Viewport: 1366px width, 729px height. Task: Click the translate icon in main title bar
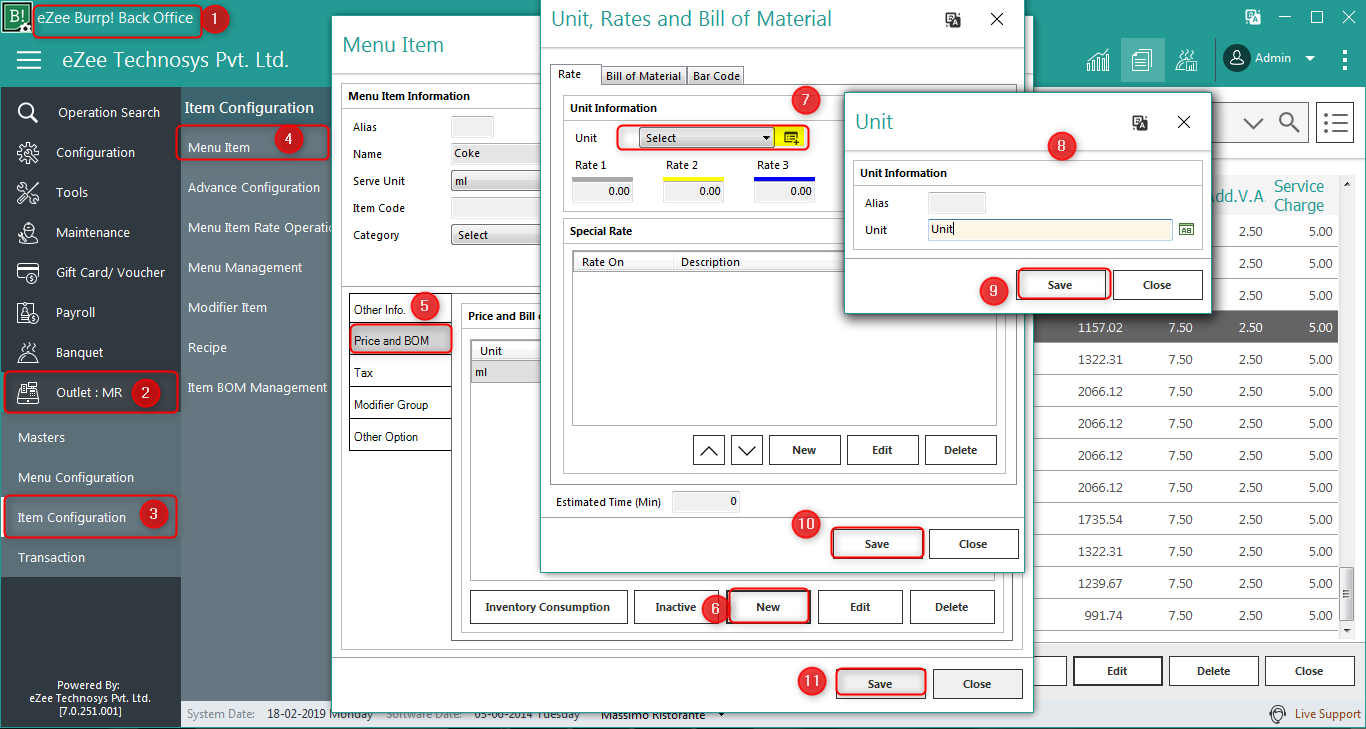1252,17
